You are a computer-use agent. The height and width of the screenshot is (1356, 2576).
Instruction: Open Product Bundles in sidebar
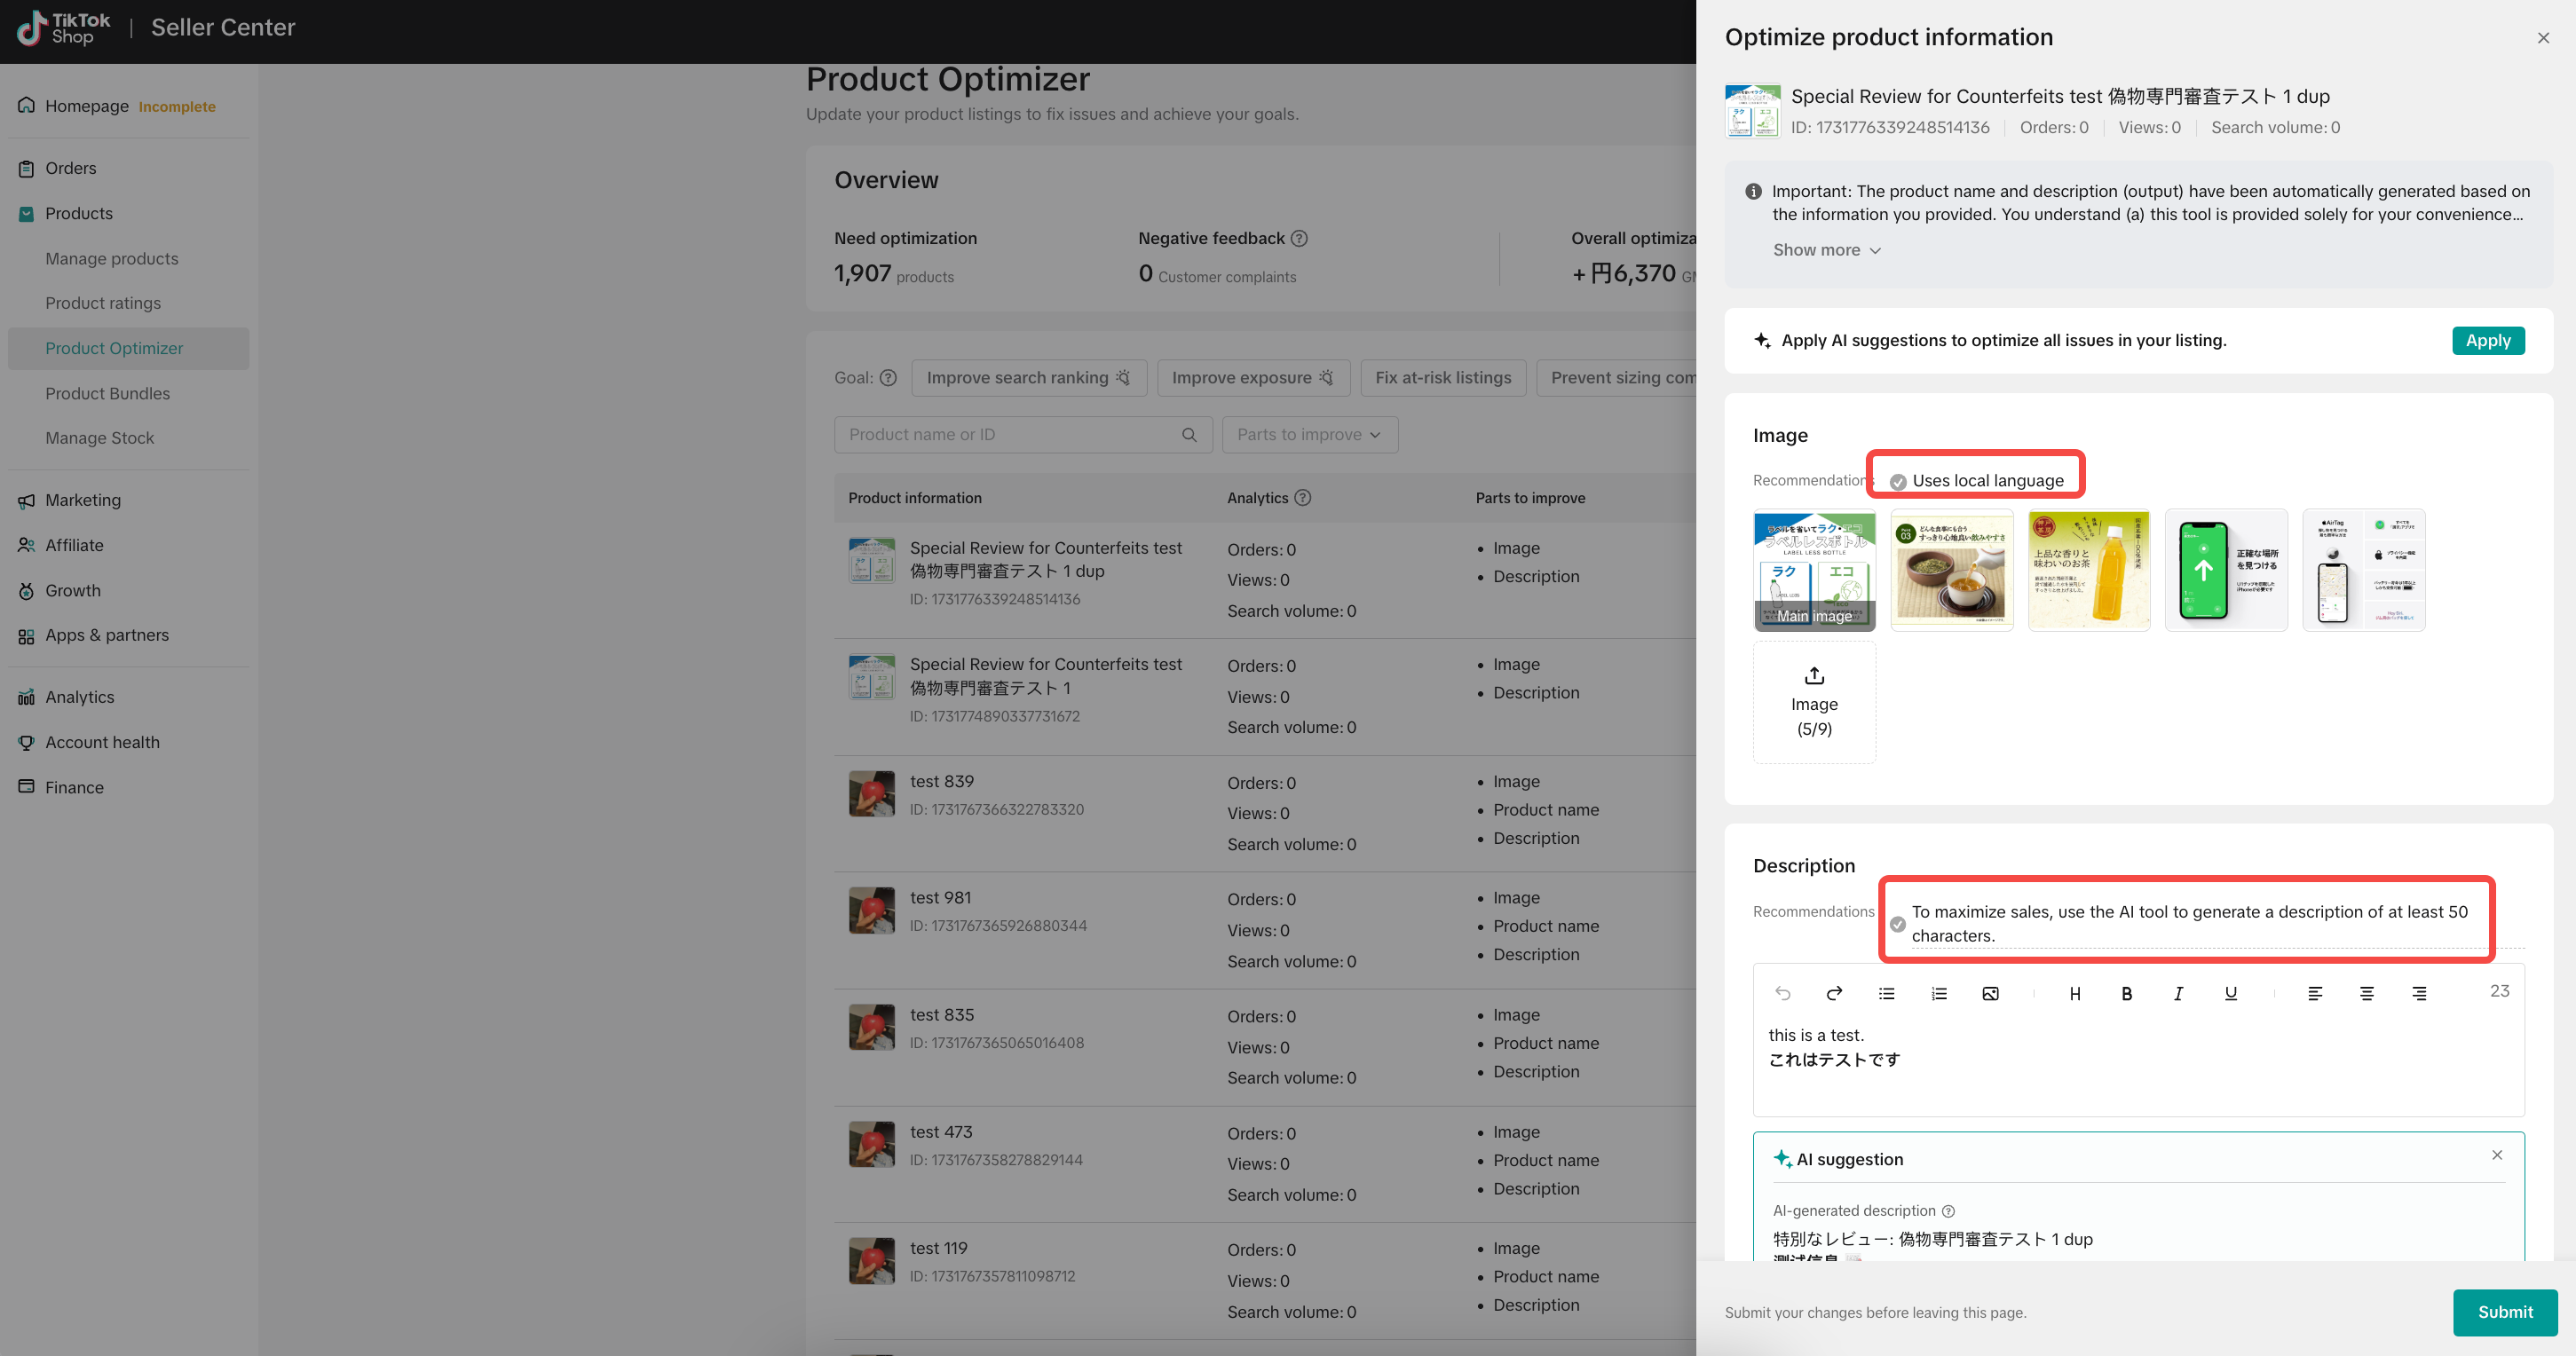(108, 393)
